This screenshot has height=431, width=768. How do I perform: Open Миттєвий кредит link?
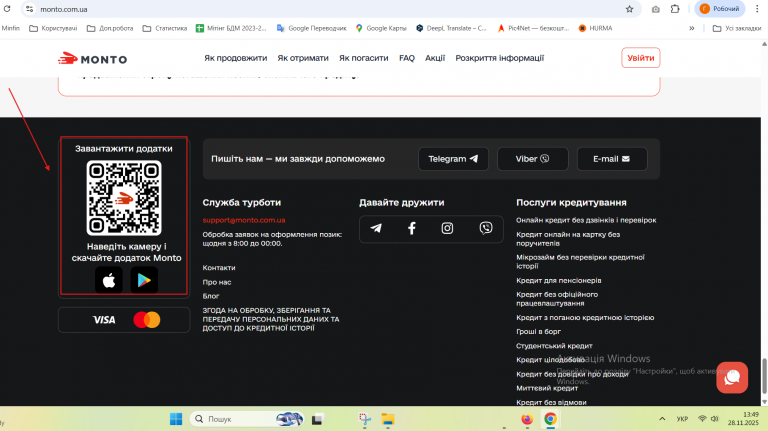point(547,388)
